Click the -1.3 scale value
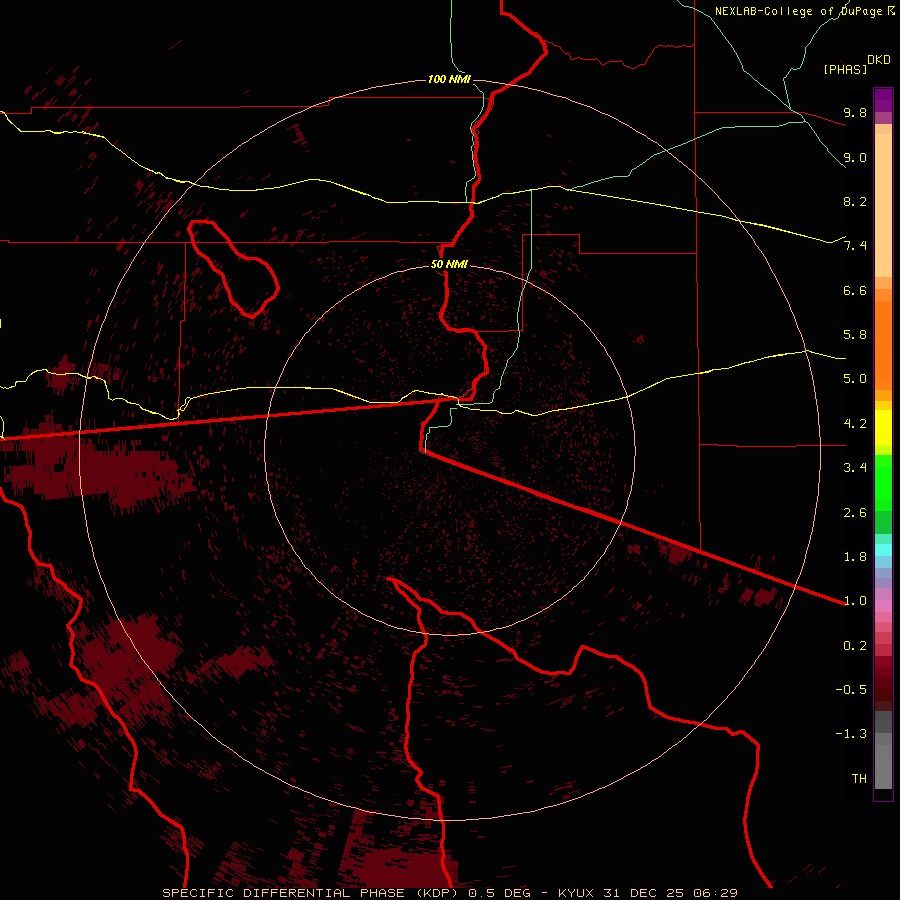Image resolution: width=900 pixels, height=900 pixels. click(851, 734)
